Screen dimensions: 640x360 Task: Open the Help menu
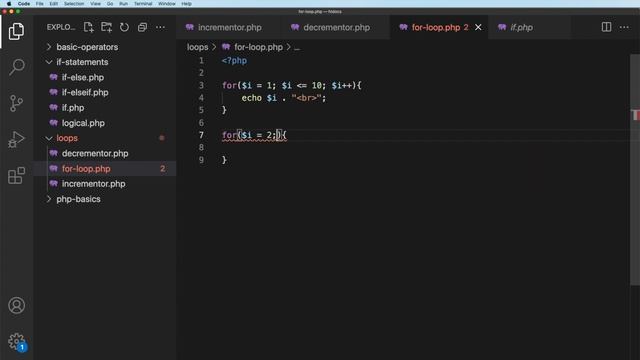[187, 4]
